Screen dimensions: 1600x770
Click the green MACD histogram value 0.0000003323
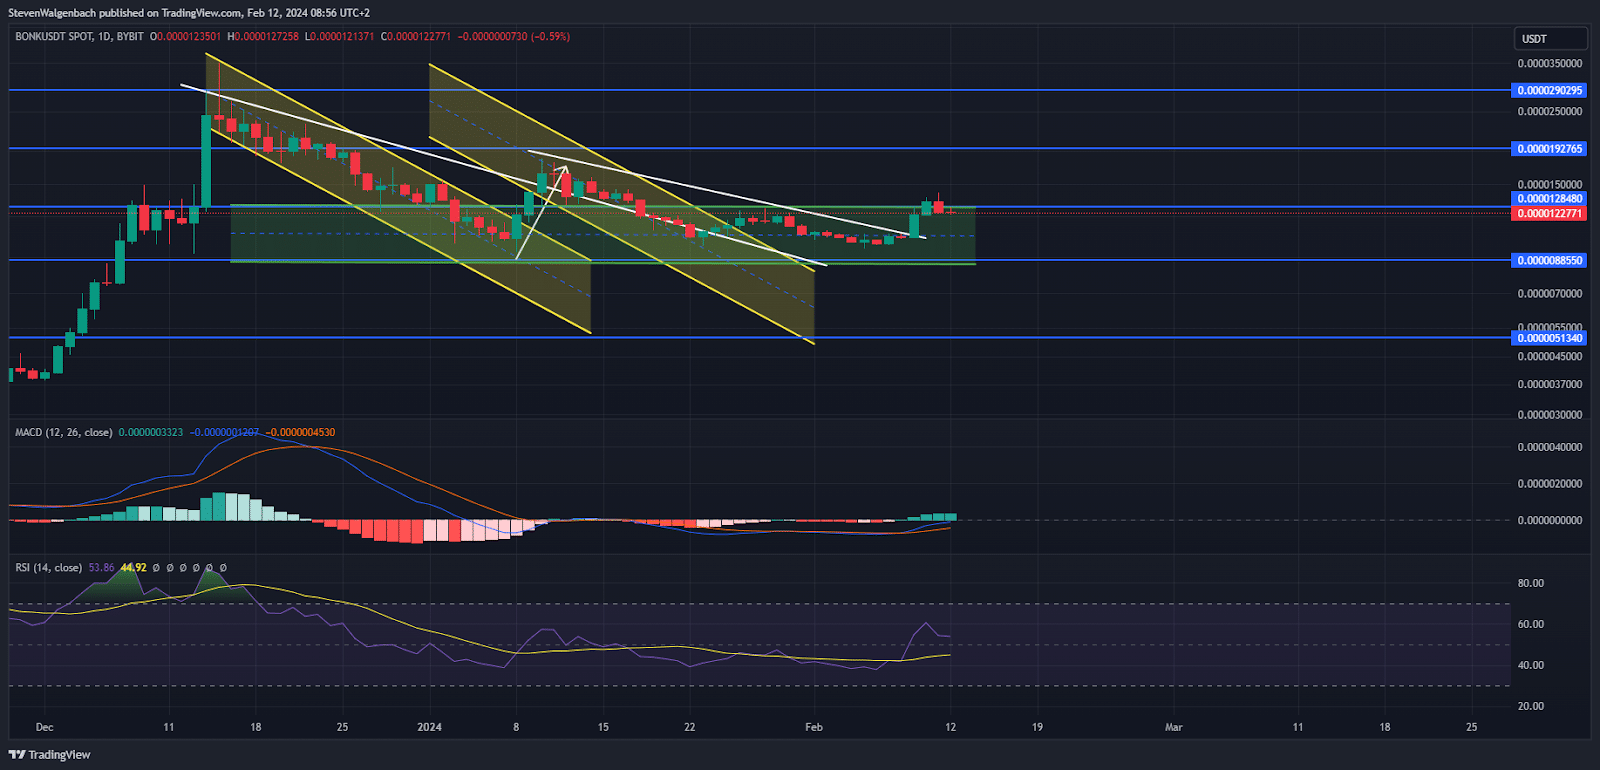point(150,432)
